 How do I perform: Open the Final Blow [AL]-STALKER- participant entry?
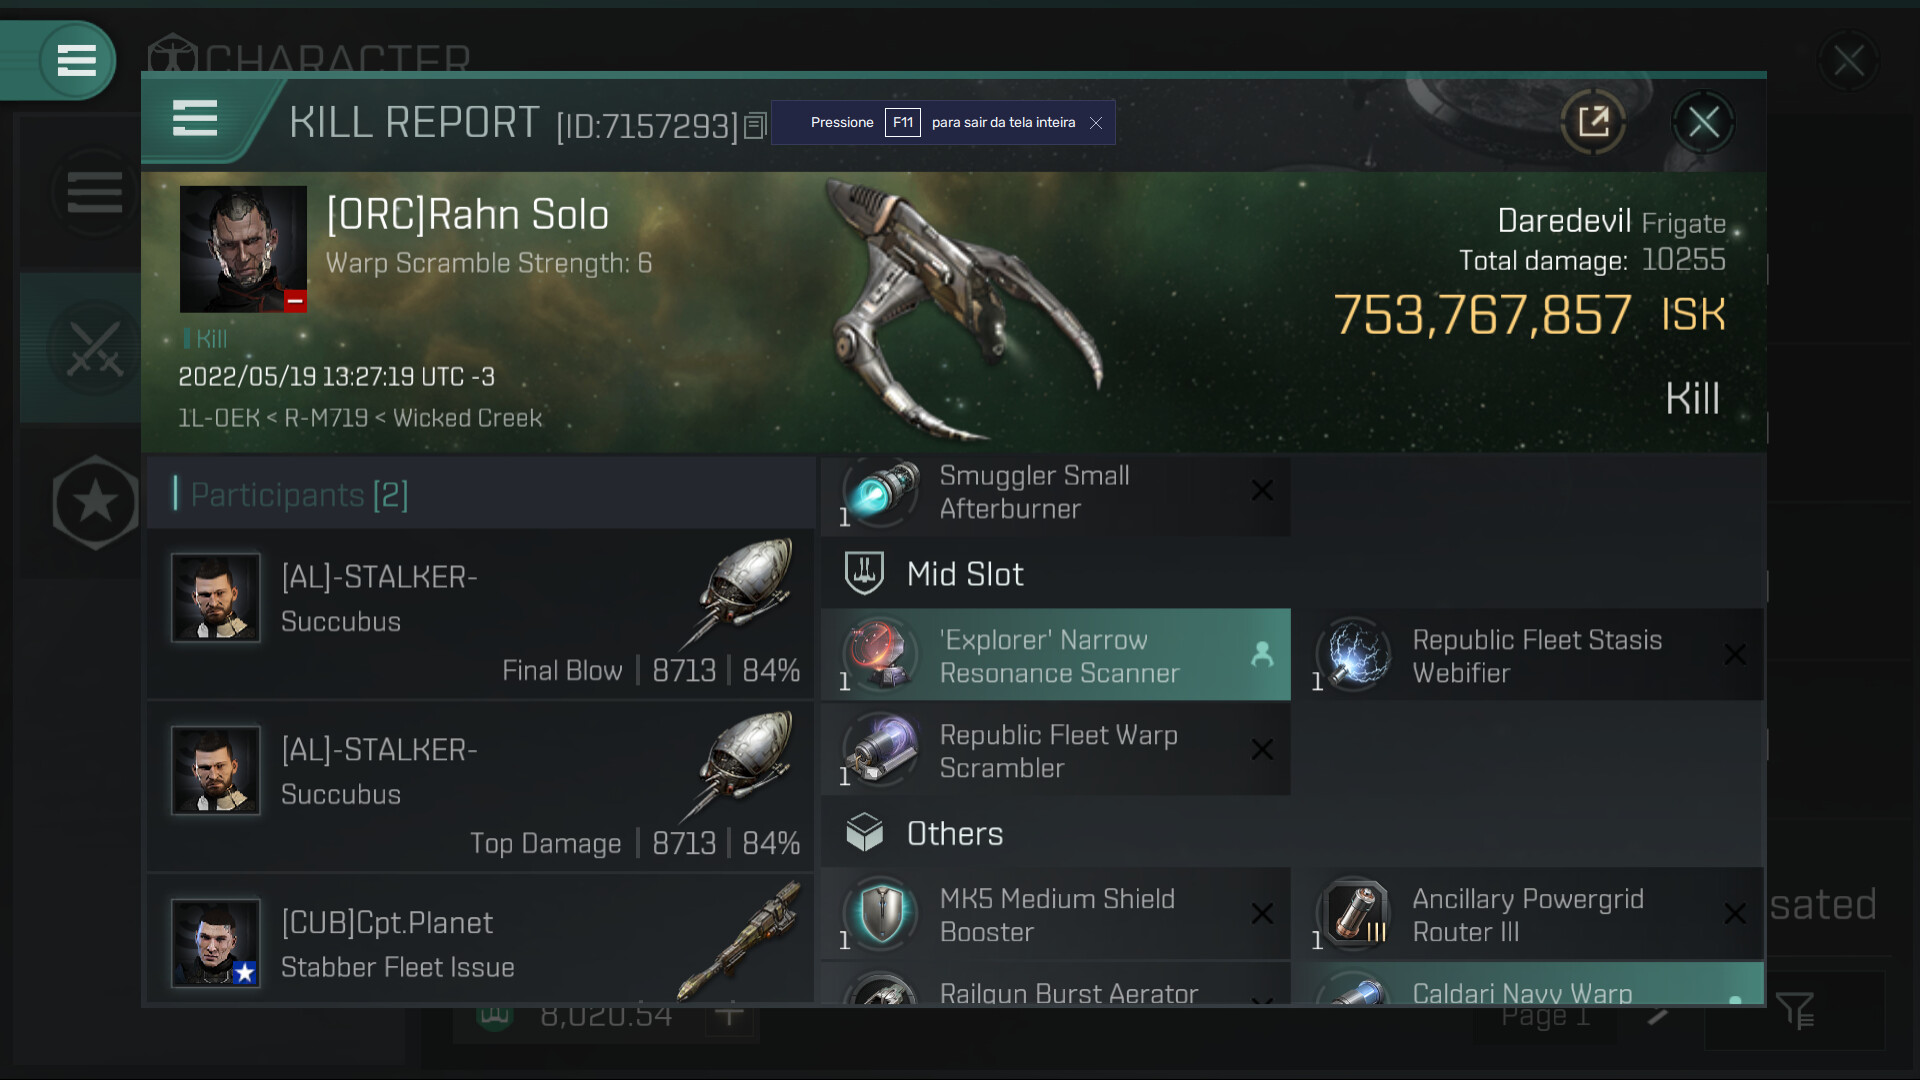(480, 614)
